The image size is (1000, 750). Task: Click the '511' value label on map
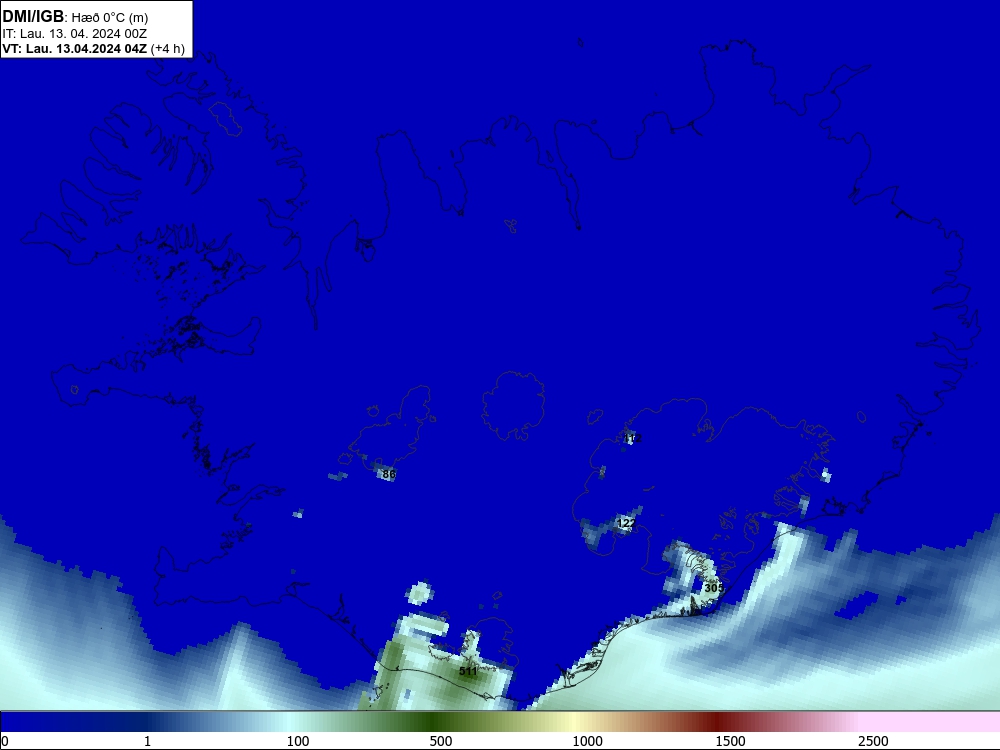[468, 671]
